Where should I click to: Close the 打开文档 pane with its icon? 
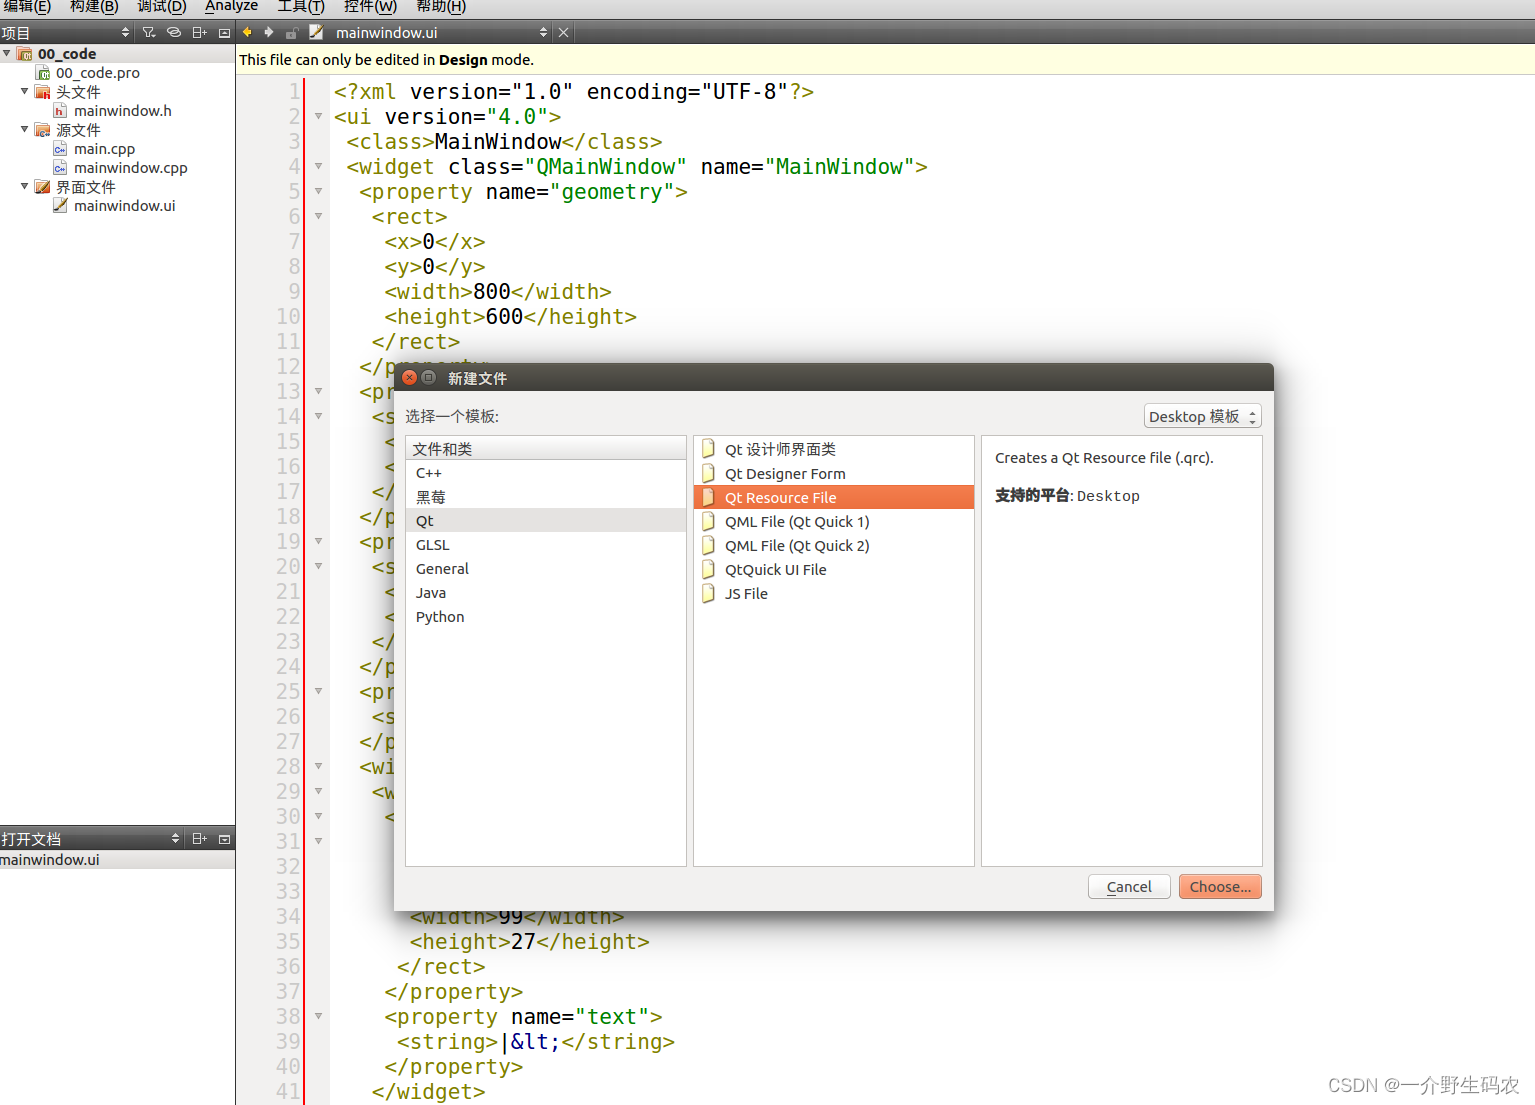tap(224, 838)
